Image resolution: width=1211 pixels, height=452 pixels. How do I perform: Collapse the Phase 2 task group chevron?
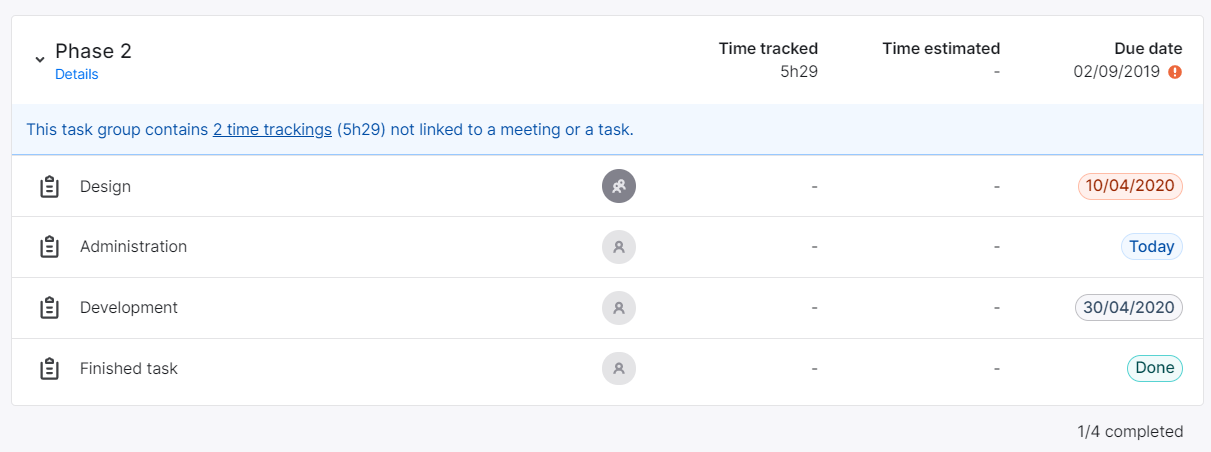[40, 60]
